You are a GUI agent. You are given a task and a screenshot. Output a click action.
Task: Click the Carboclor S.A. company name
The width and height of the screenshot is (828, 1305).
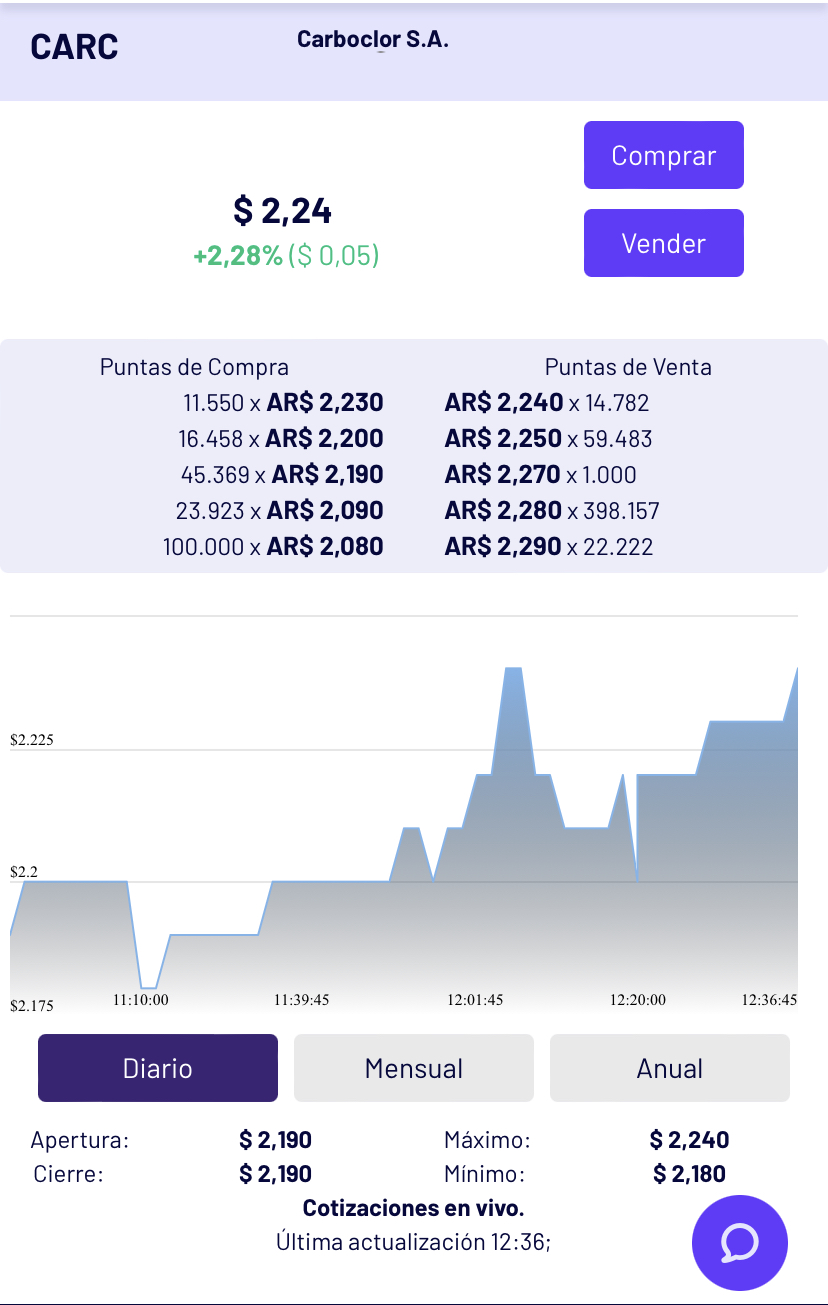[x=373, y=40]
